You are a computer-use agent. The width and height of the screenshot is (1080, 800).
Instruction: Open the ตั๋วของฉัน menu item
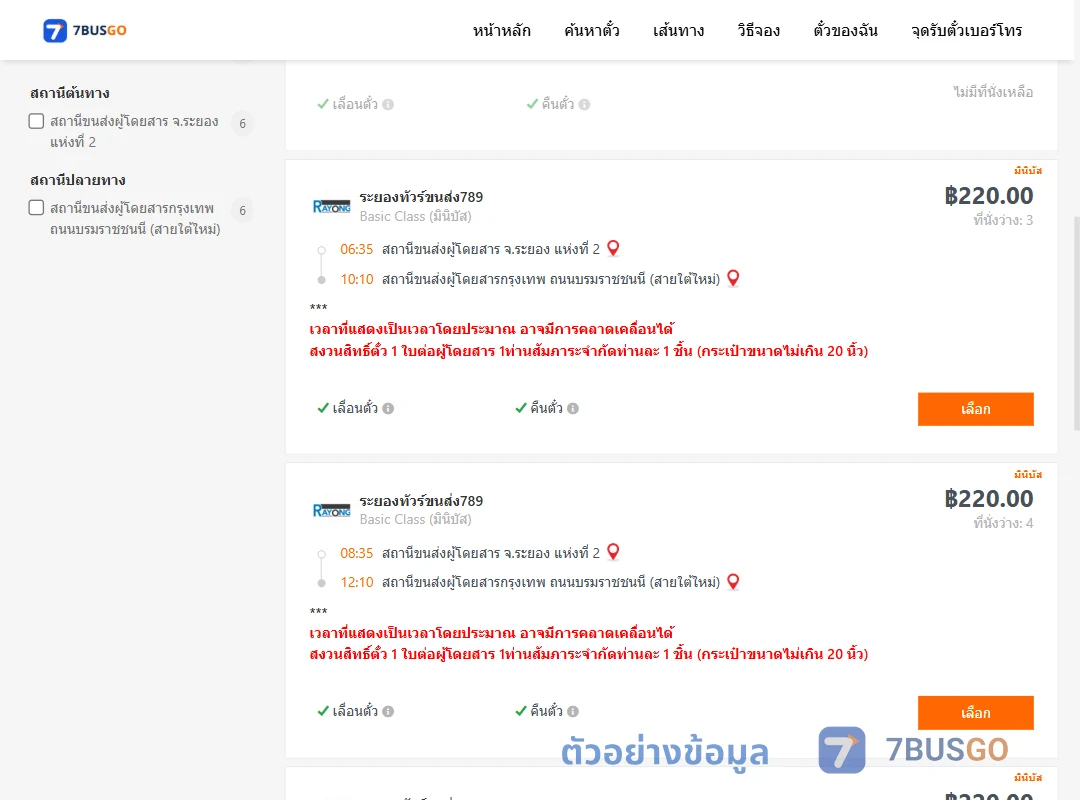(x=845, y=30)
